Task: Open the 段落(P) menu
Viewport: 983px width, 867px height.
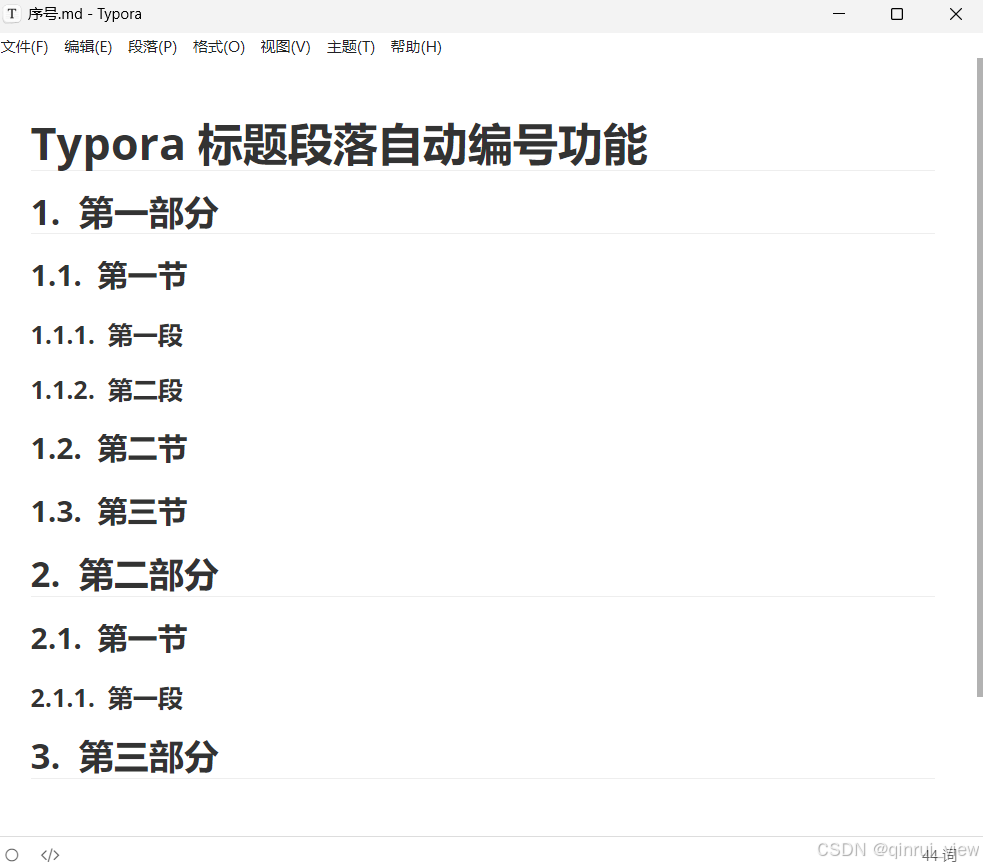Action: (x=152, y=47)
